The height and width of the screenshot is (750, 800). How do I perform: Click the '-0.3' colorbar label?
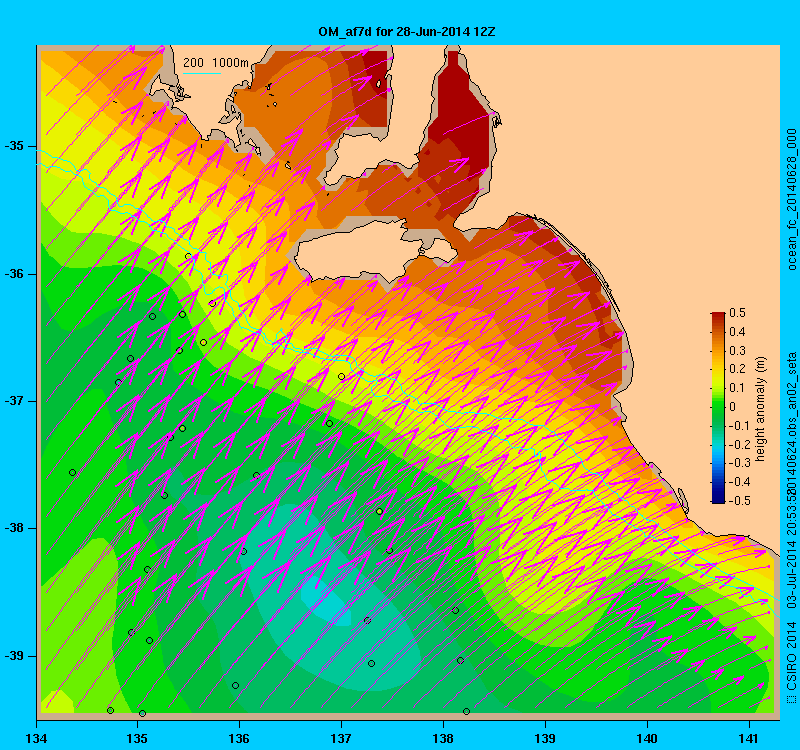point(739,463)
